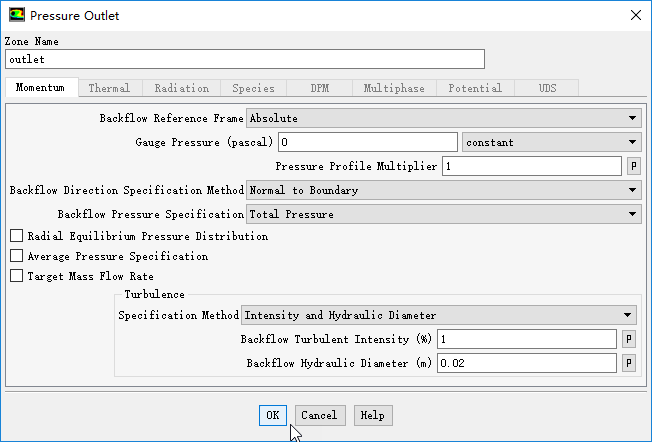Screen dimensions: 652x442
Task: Click the P button beside Backflow Hydraulic Diameter
Action: click(x=629, y=363)
